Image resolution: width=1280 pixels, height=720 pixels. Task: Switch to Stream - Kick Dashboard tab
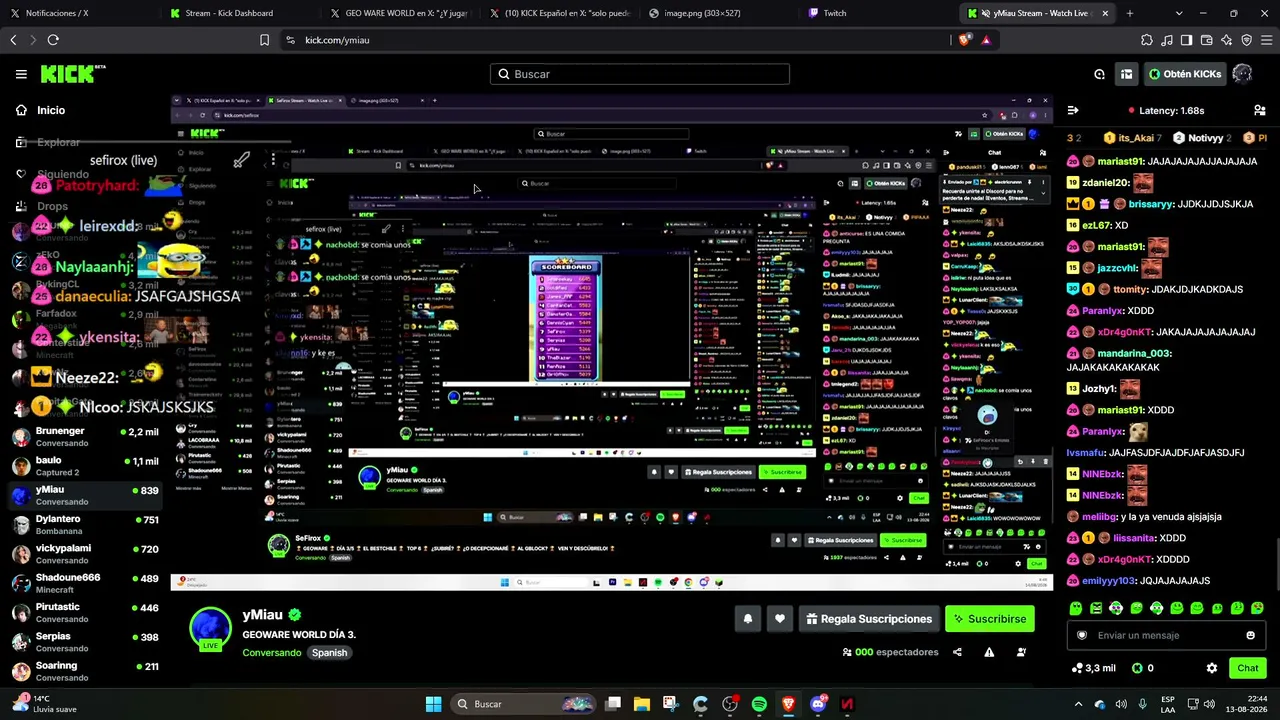tap(240, 13)
